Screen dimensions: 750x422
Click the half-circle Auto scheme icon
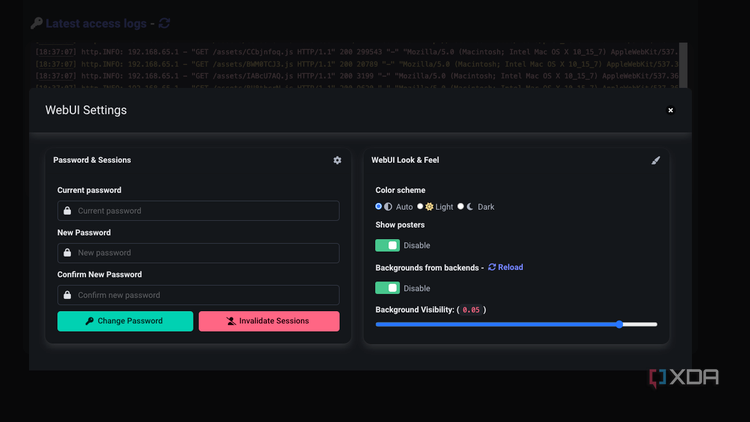coord(388,207)
